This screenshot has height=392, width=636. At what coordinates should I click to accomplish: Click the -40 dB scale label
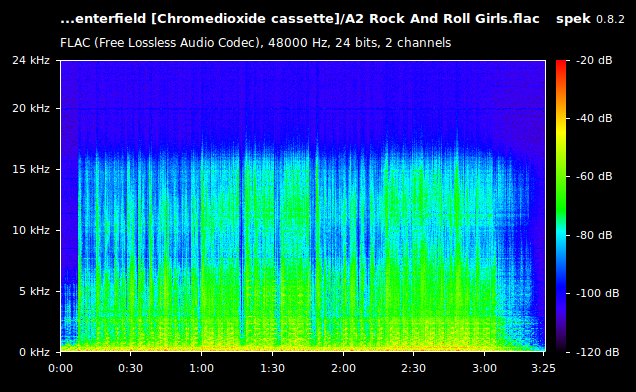coord(594,118)
